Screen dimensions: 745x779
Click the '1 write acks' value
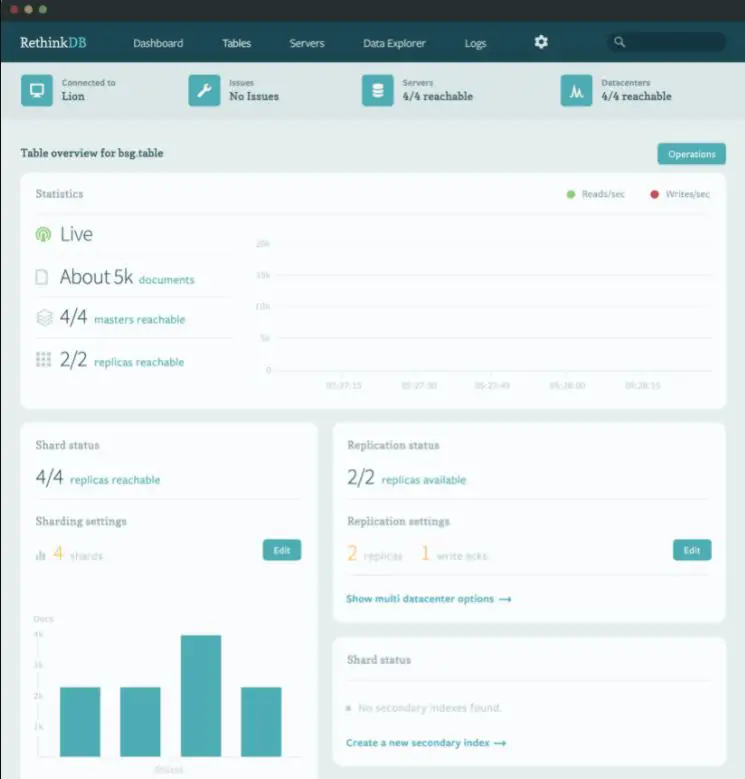[454, 553]
